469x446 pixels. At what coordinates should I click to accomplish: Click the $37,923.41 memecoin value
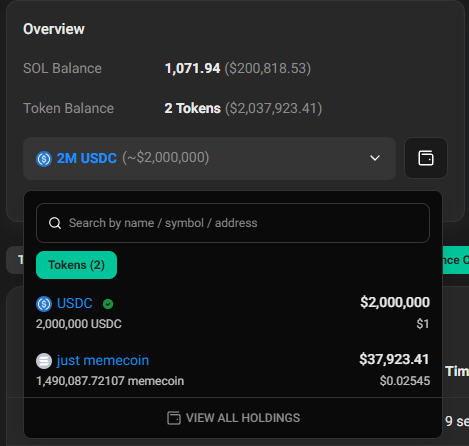(394, 359)
